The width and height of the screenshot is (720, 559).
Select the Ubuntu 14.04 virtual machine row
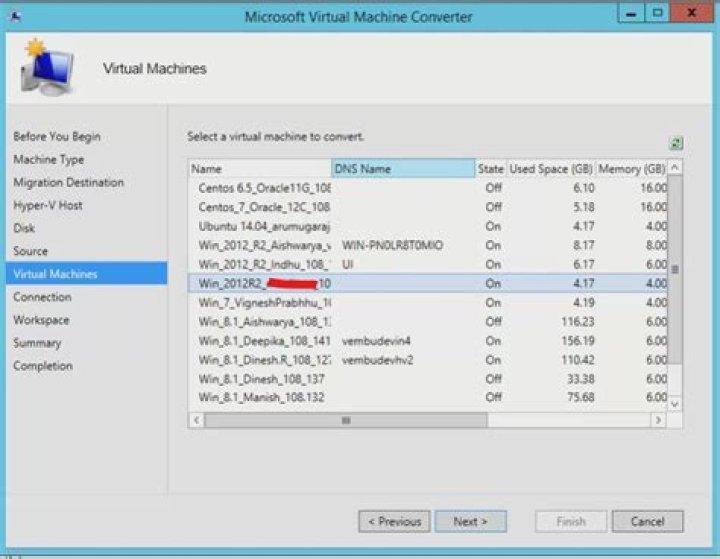tap(265, 226)
